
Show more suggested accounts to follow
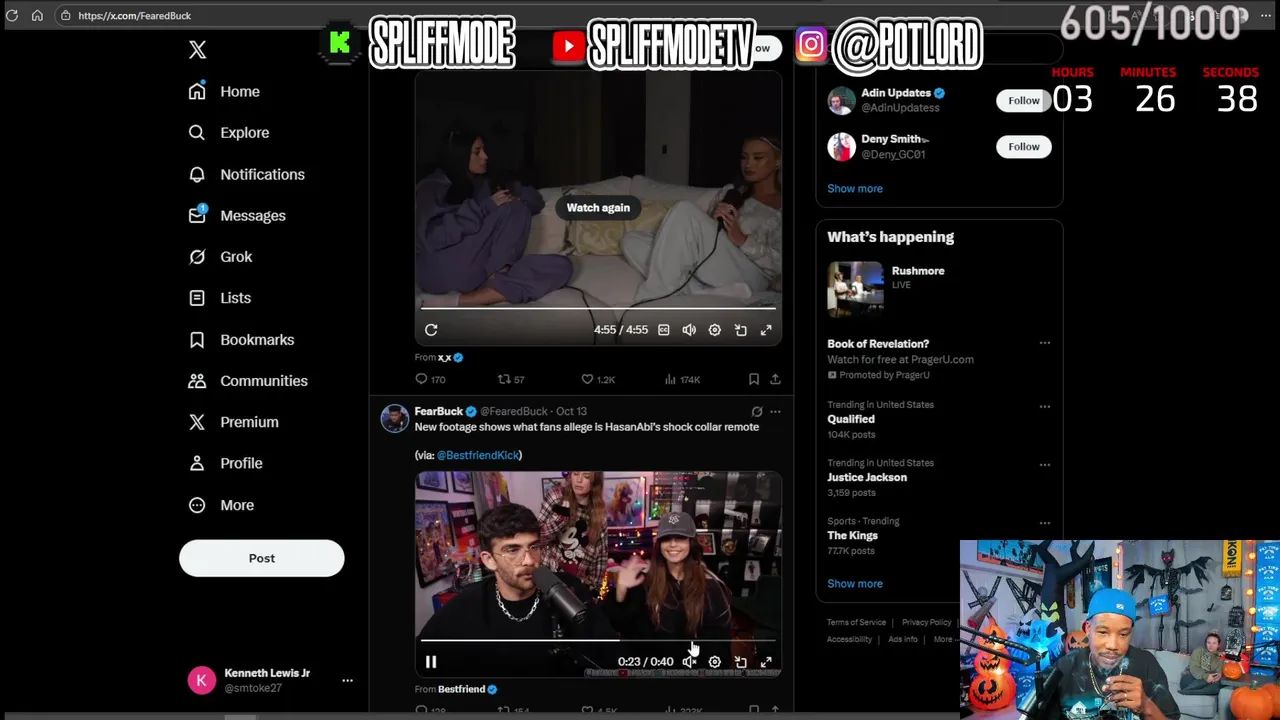click(855, 188)
